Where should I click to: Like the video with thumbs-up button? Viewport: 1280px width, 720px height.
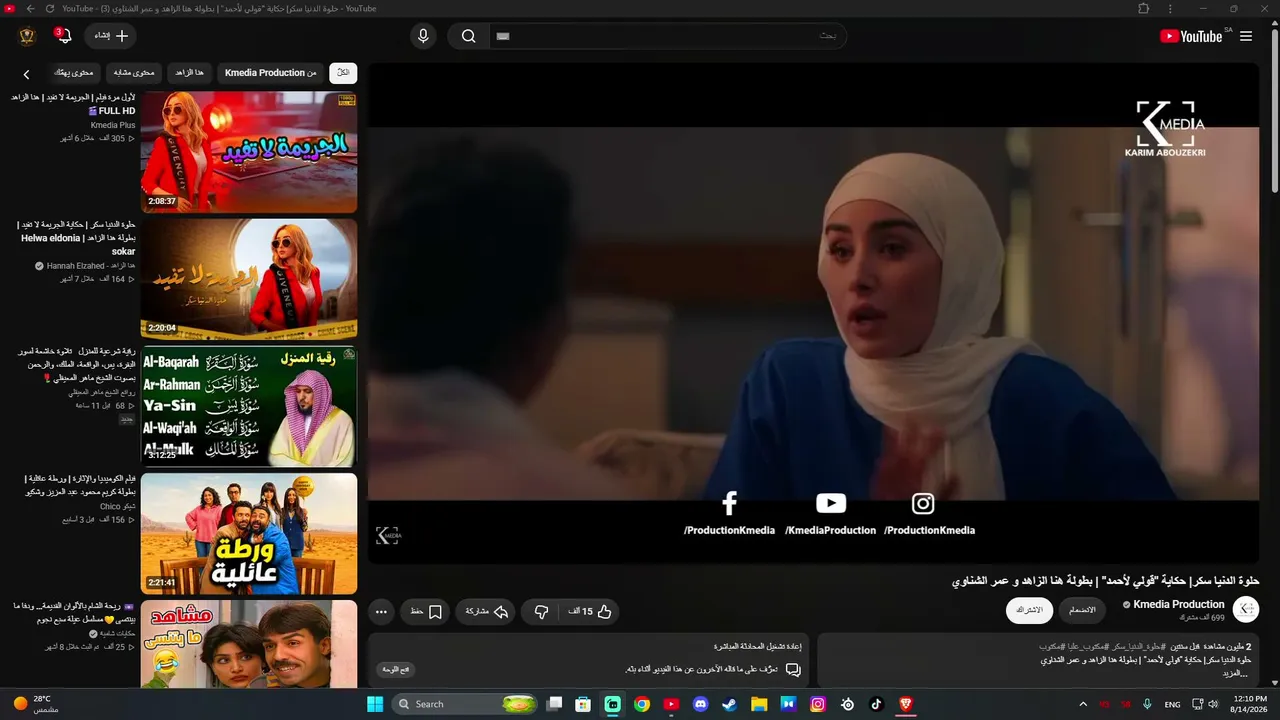tap(590, 611)
